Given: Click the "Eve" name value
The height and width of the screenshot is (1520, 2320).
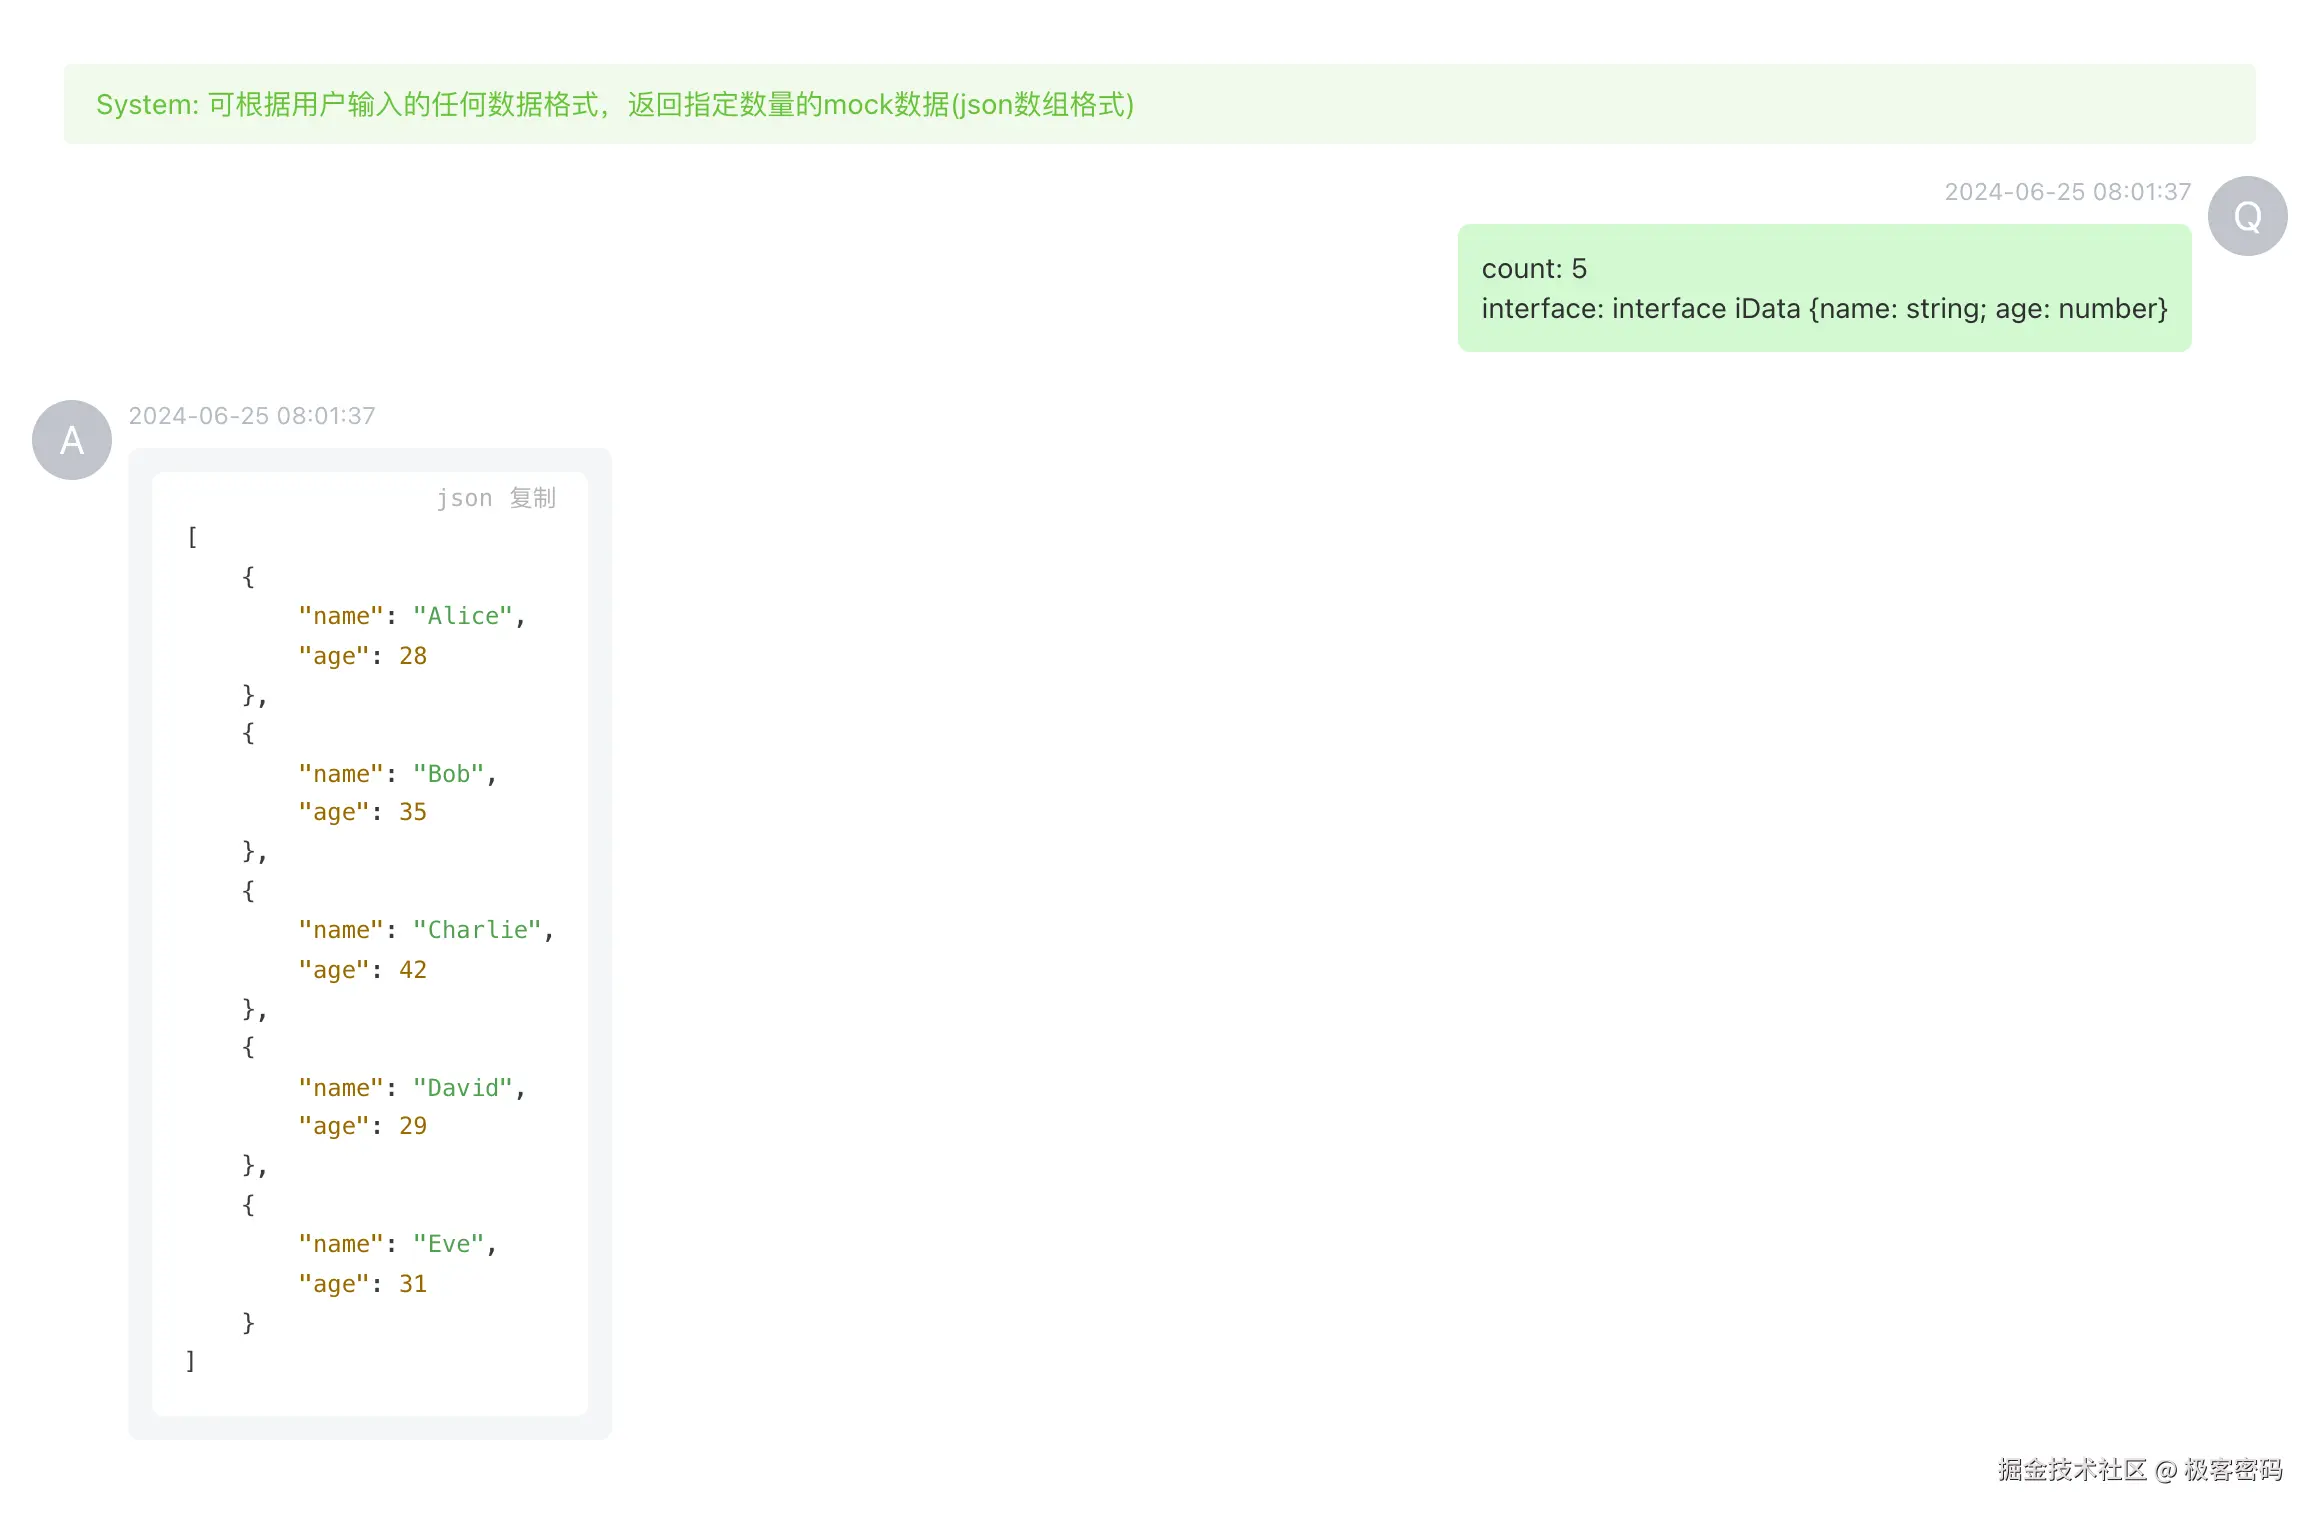Looking at the screenshot, I should (449, 1244).
